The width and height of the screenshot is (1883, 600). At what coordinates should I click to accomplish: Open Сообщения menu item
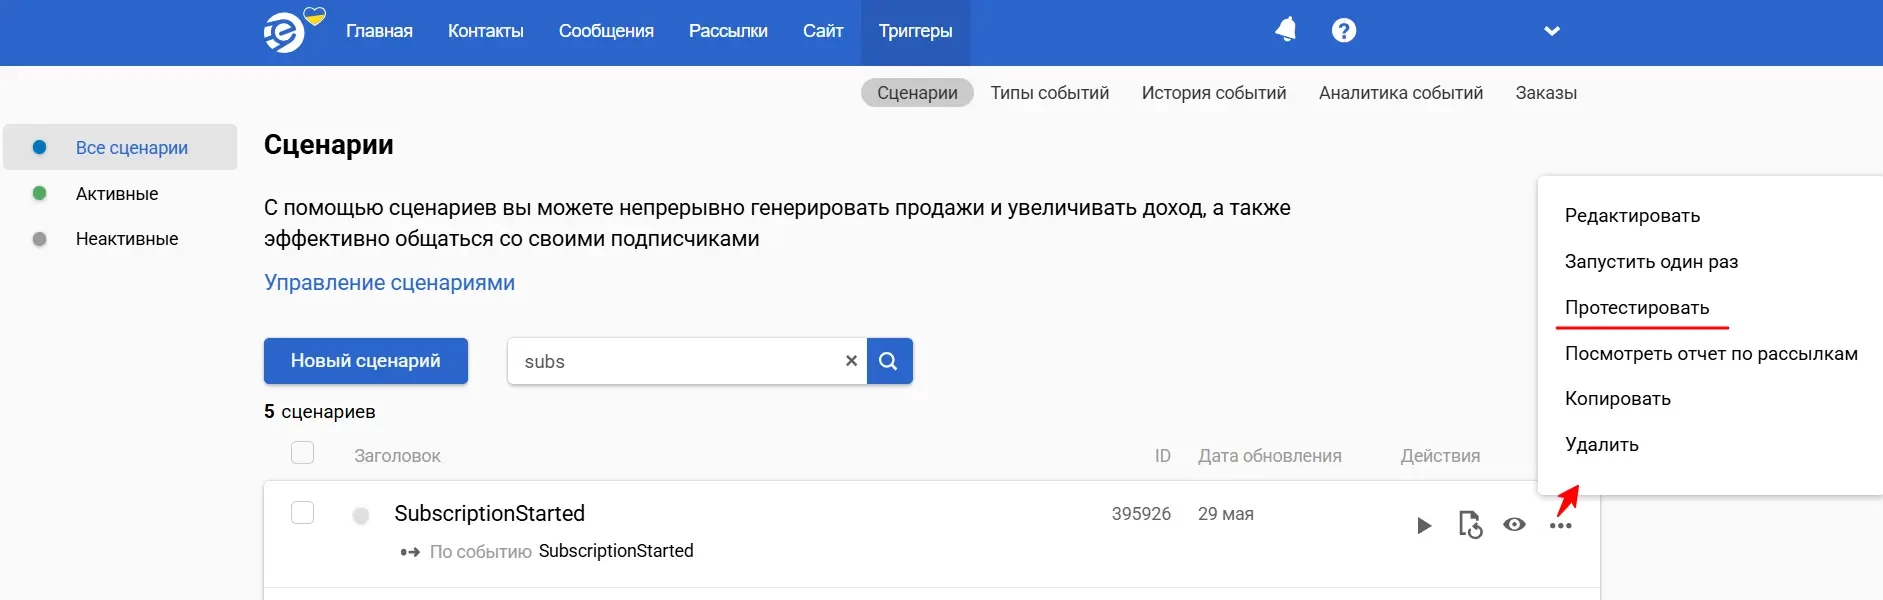click(606, 31)
